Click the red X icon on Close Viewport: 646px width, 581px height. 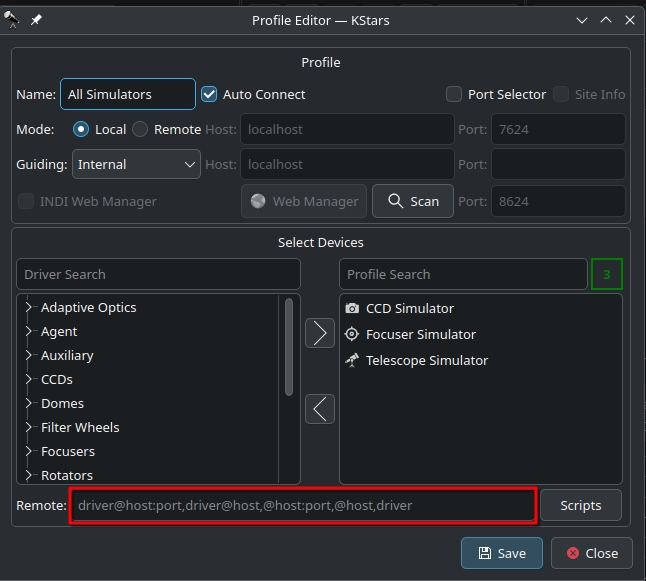573,553
